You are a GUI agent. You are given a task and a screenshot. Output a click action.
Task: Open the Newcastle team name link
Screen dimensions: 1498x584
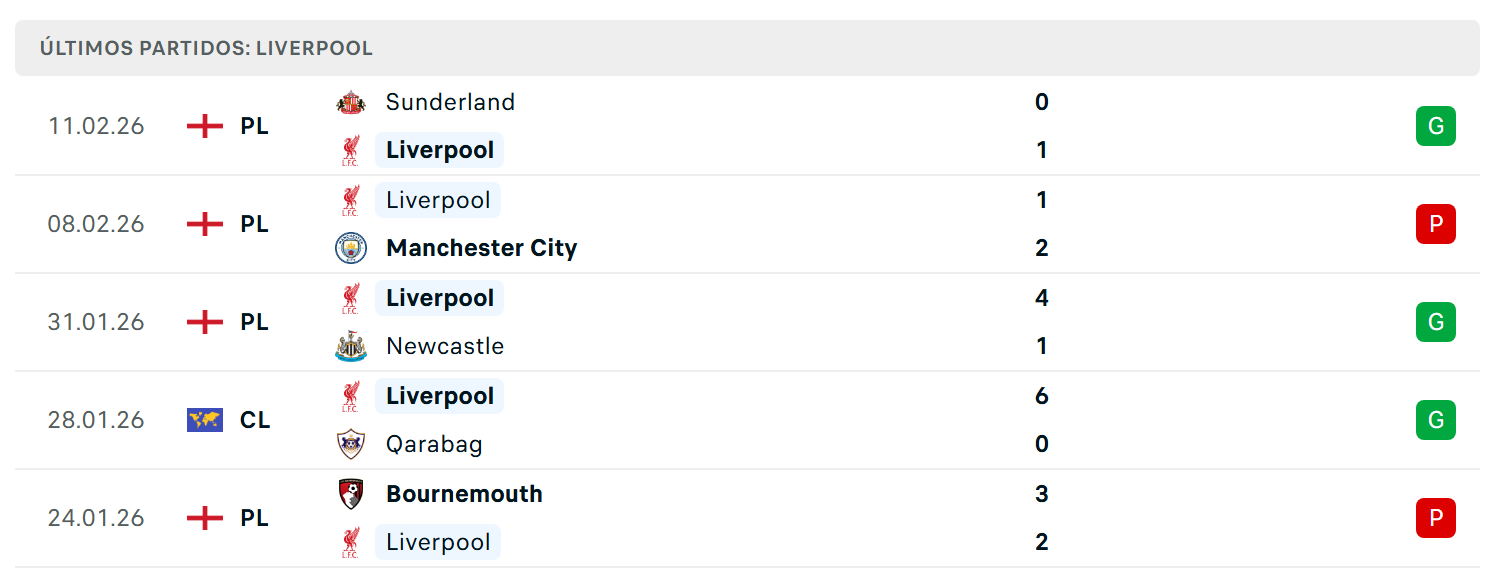pos(445,346)
